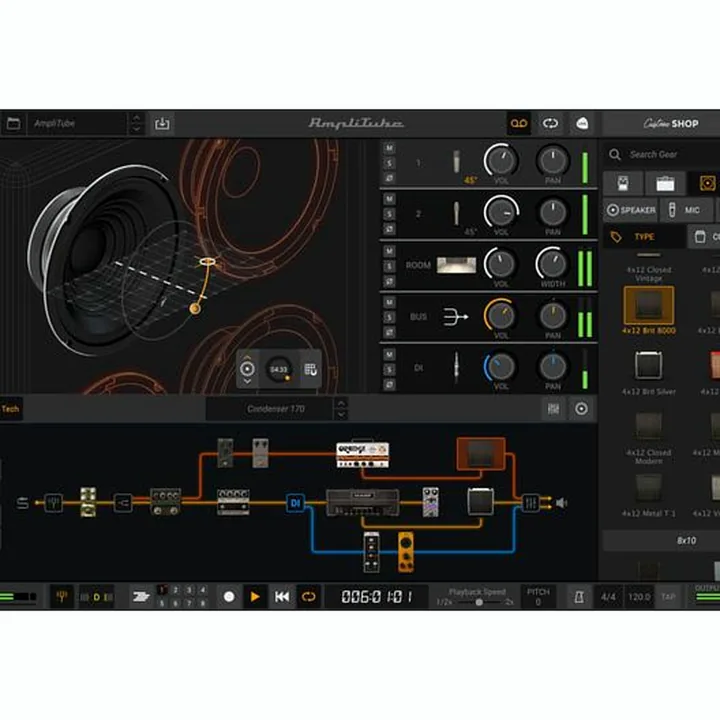720x720 pixels.
Task: Flip phase on mic channel 1
Action: click(x=389, y=178)
